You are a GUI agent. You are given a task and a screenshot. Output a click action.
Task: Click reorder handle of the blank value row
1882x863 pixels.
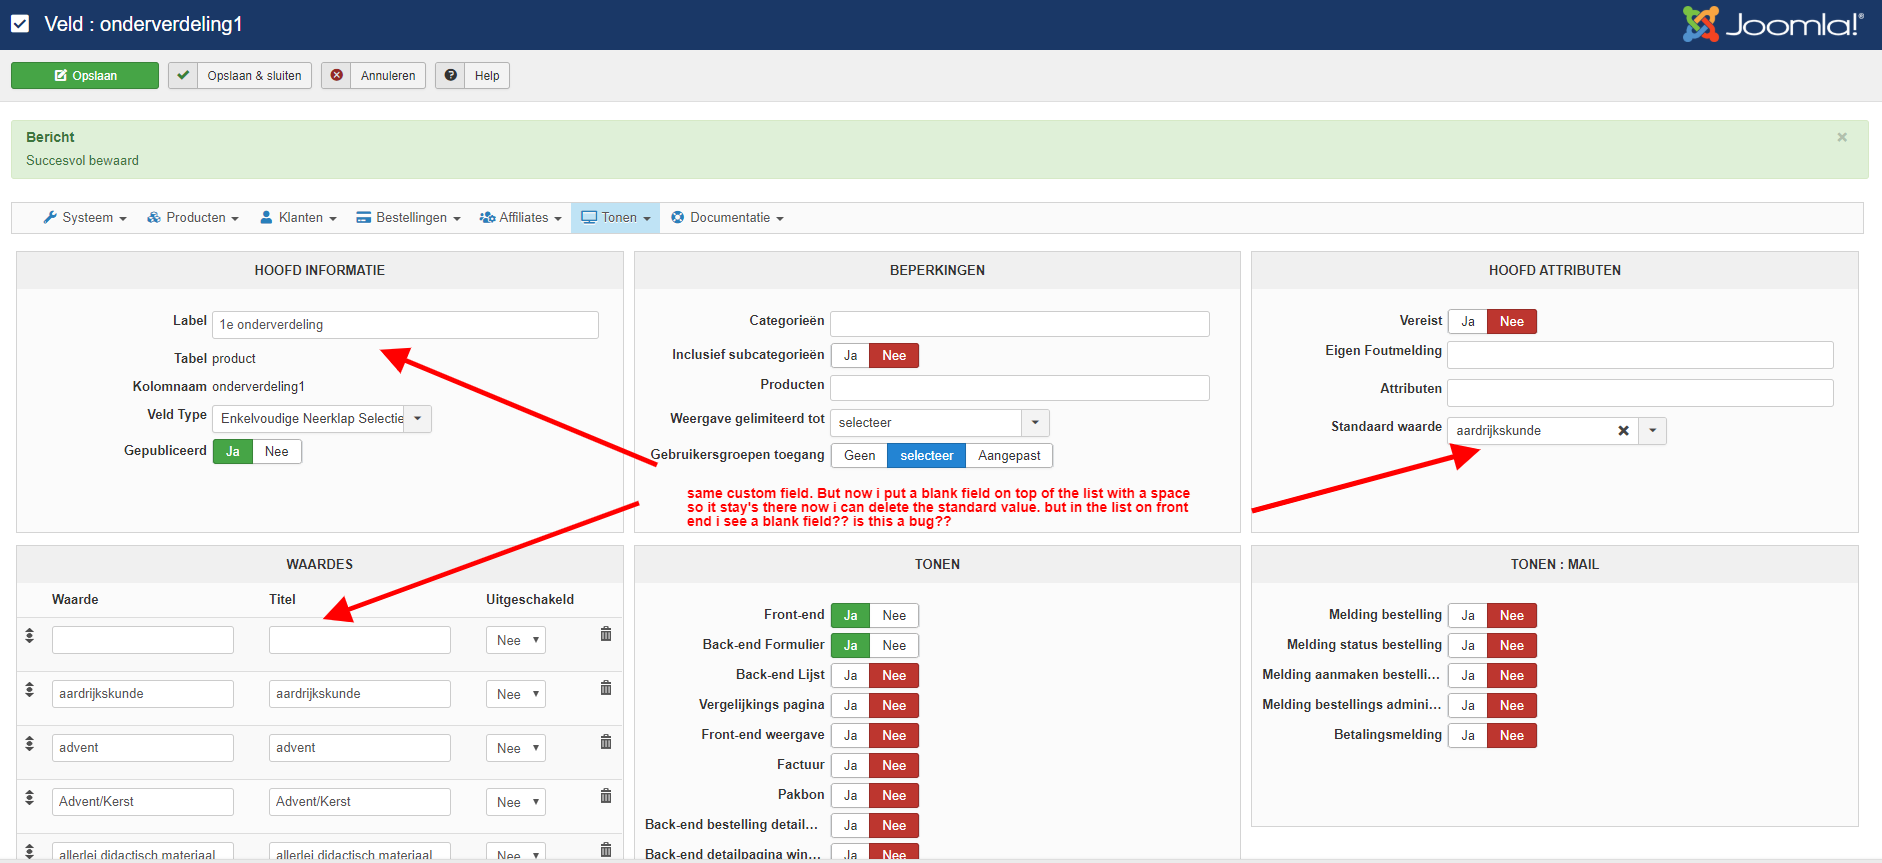click(x=30, y=636)
